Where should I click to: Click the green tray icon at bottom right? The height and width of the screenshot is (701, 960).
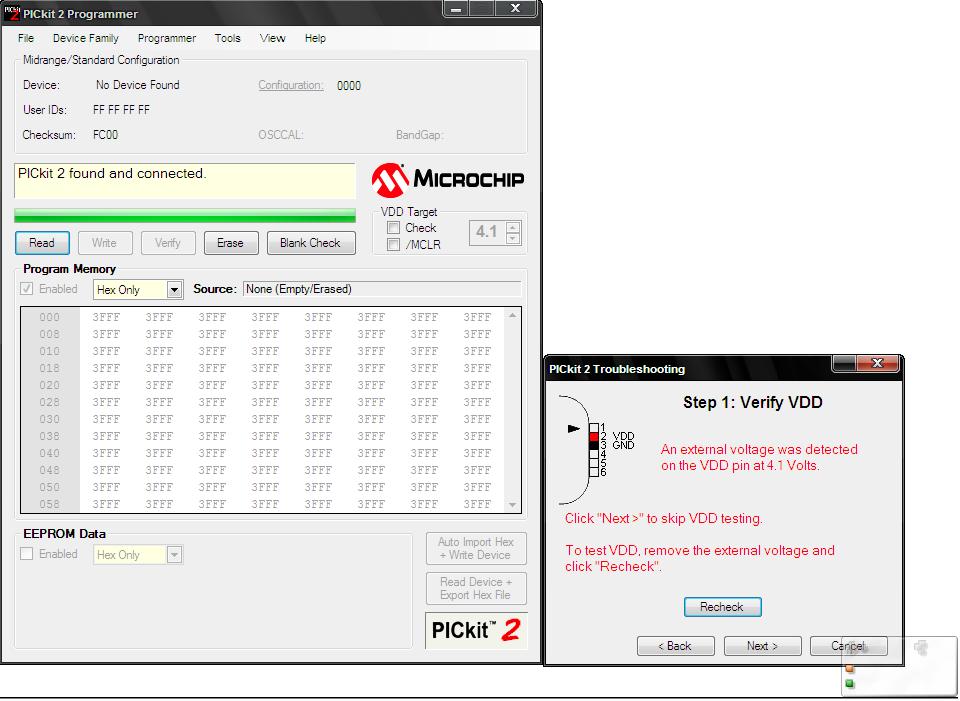850,683
